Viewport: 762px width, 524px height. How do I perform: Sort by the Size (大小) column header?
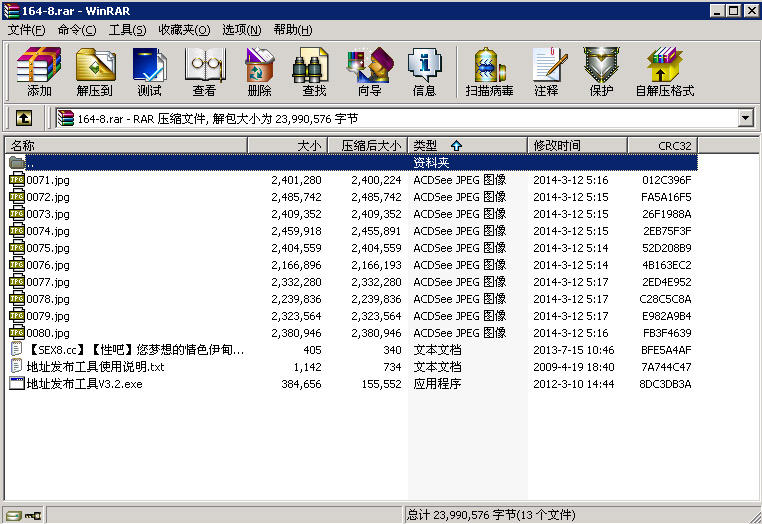pos(287,145)
